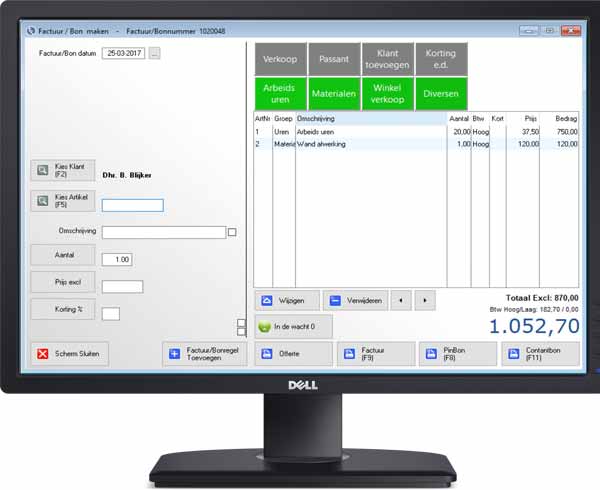Open Klant toevoegen
The image size is (600, 490).
click(388, 59)
